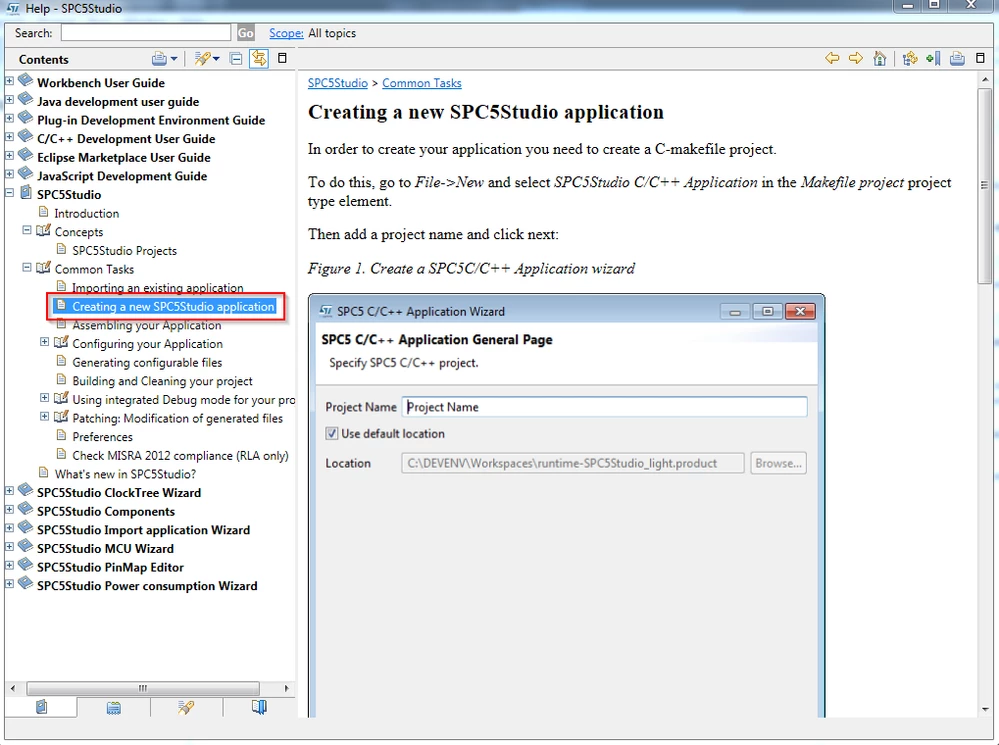Open Check MISRA 2012 compliance topic
This screenshot has height=745, width=999.
[x=180, y=456]
